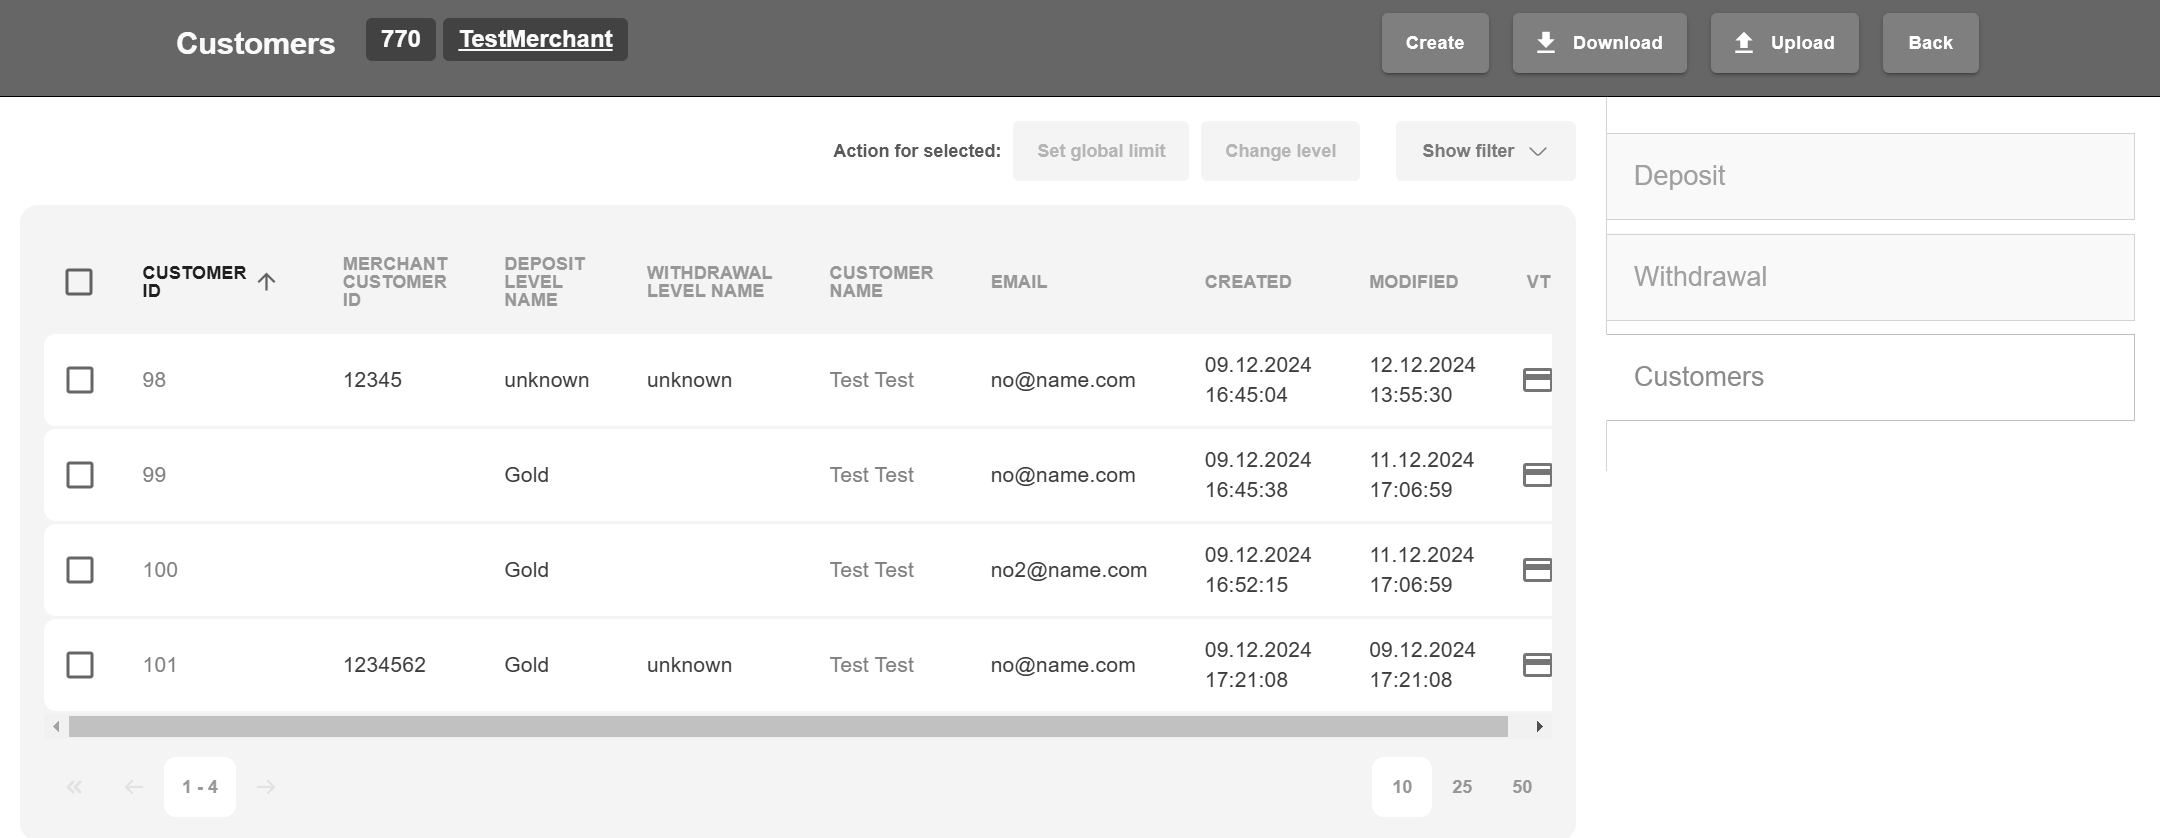The image size is (2160, 838).
Task: Toggle the select-all checkbox in table header
Action: click(x=79, y=282)
